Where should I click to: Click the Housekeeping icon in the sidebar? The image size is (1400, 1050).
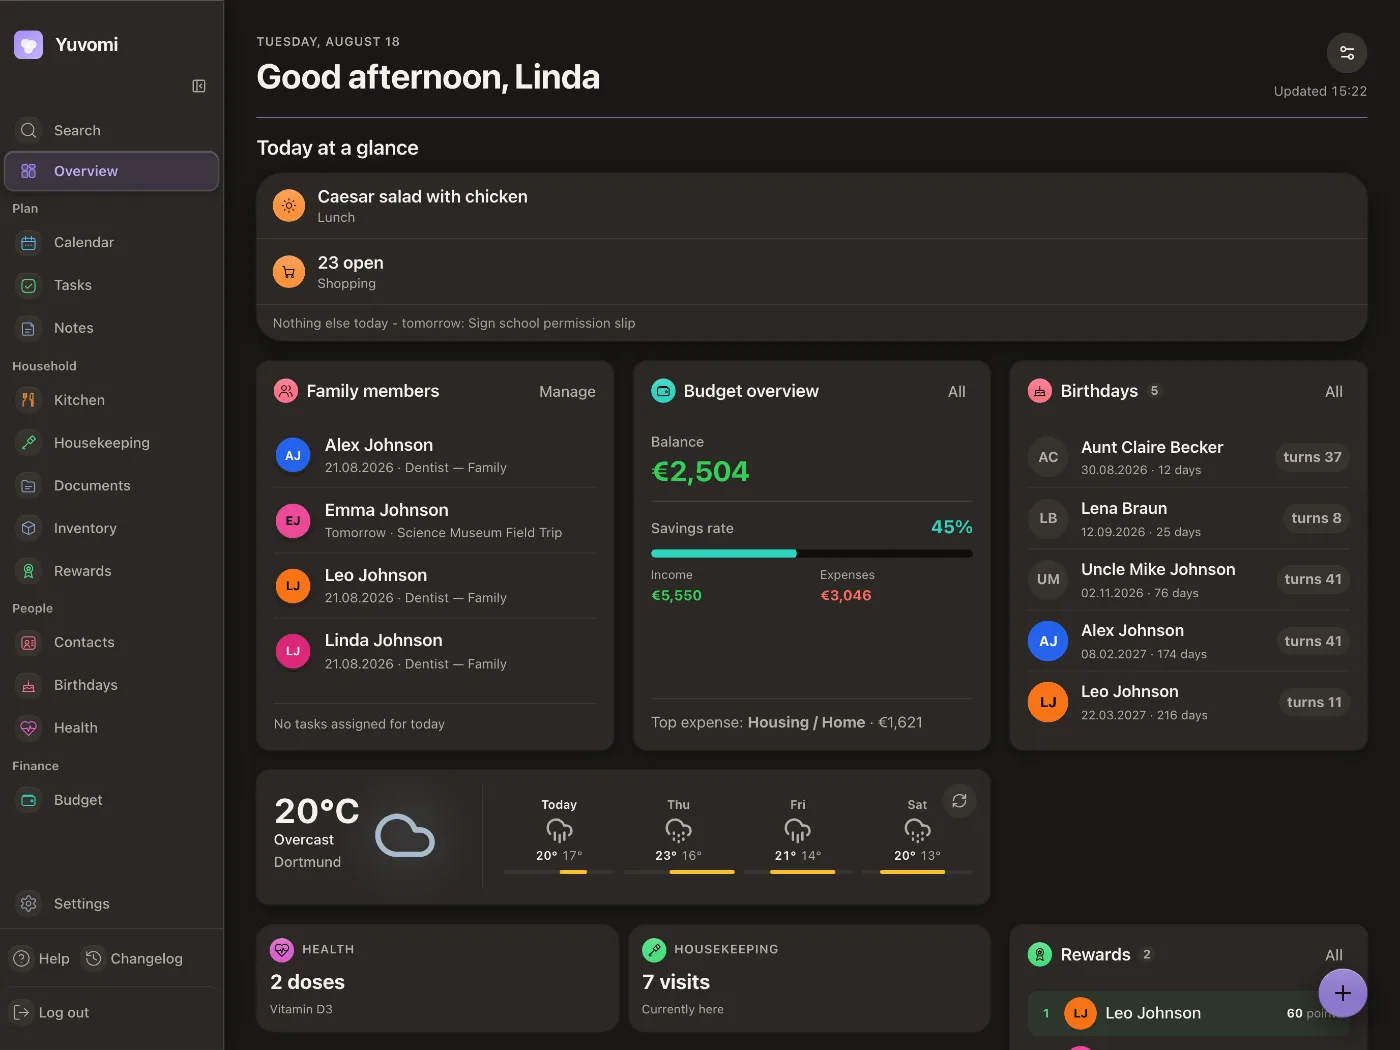click(29, 443)
